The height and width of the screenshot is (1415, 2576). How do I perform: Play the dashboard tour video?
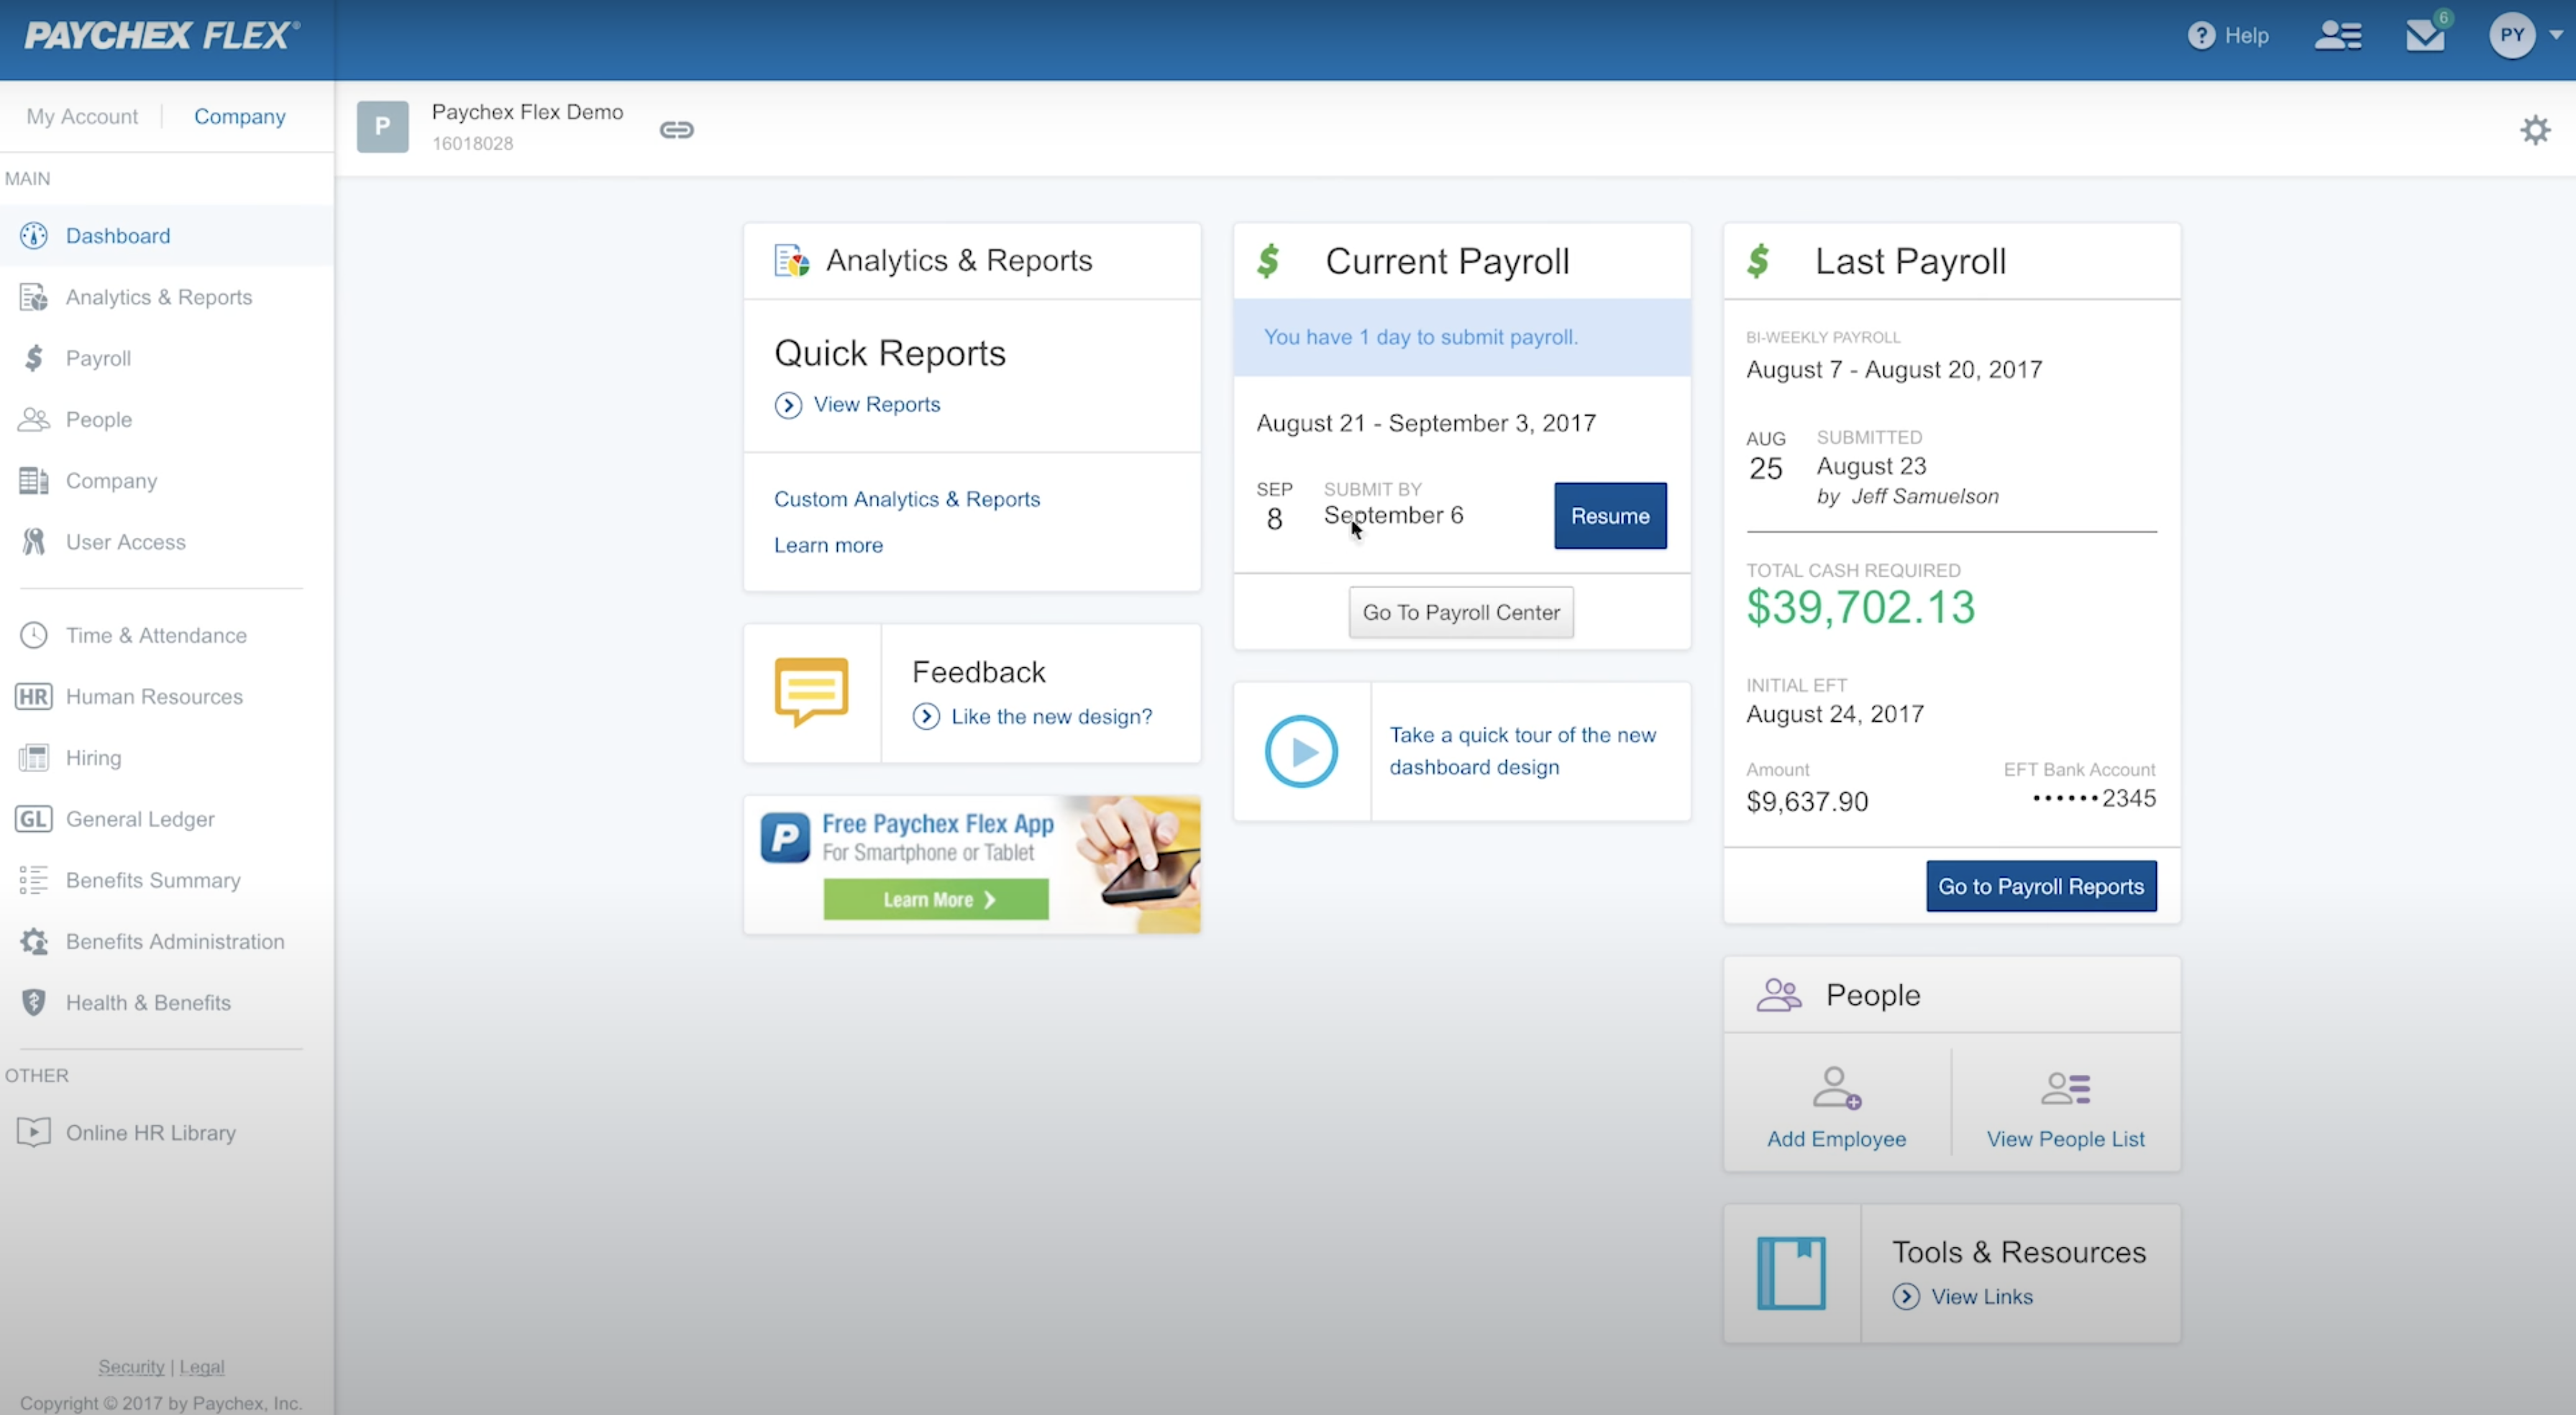pos(1301,751)
